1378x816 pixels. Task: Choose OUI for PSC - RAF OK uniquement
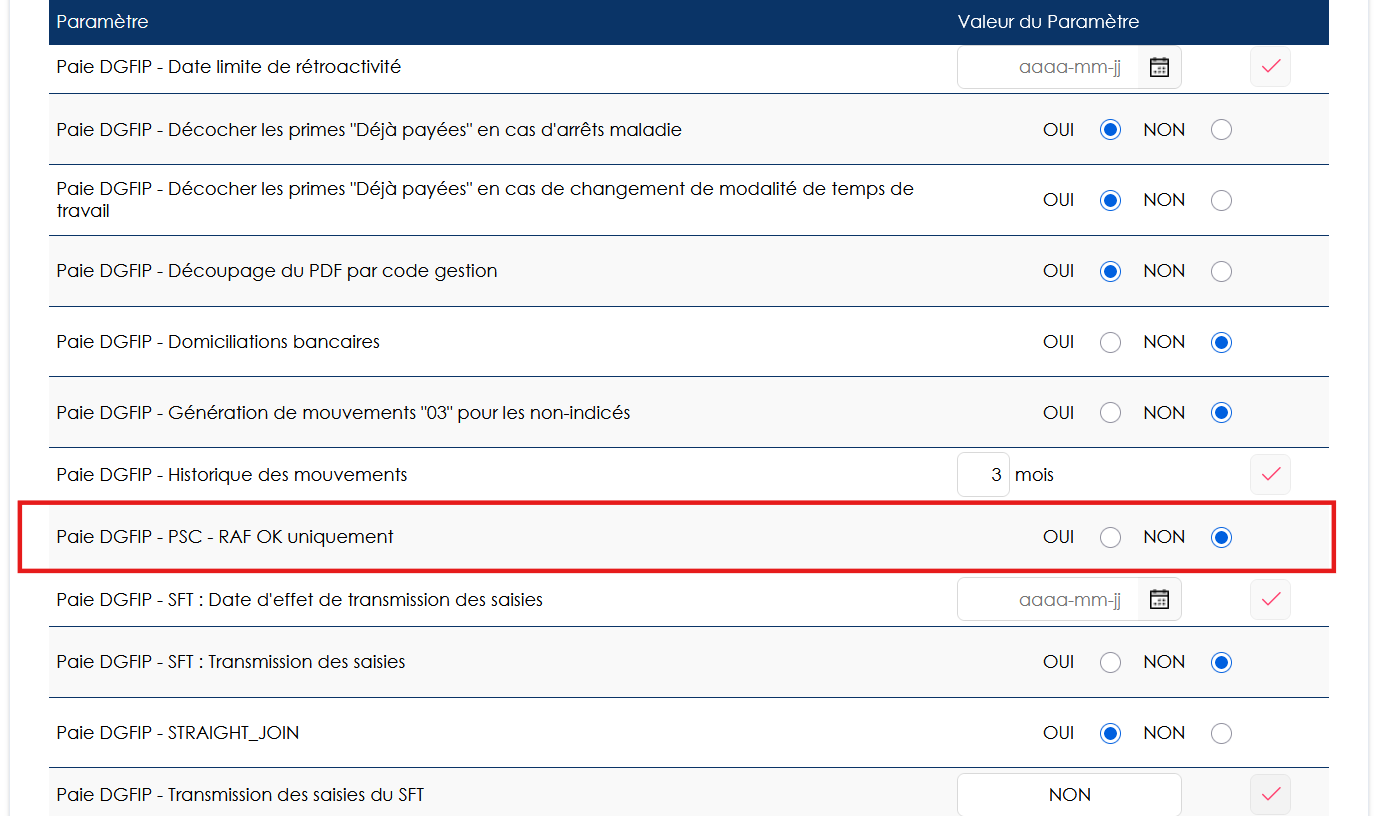1110,538
